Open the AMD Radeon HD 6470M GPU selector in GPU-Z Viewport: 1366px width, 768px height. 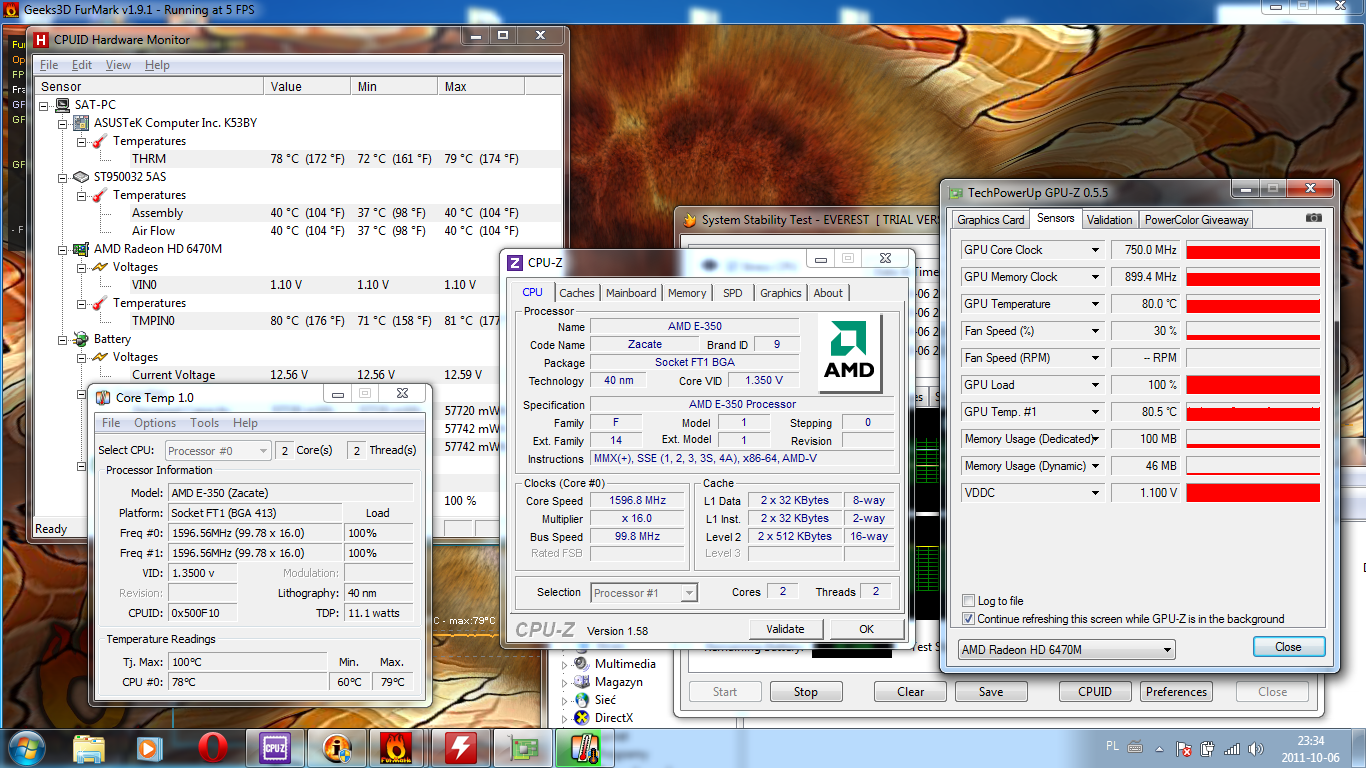[1067, 650]
